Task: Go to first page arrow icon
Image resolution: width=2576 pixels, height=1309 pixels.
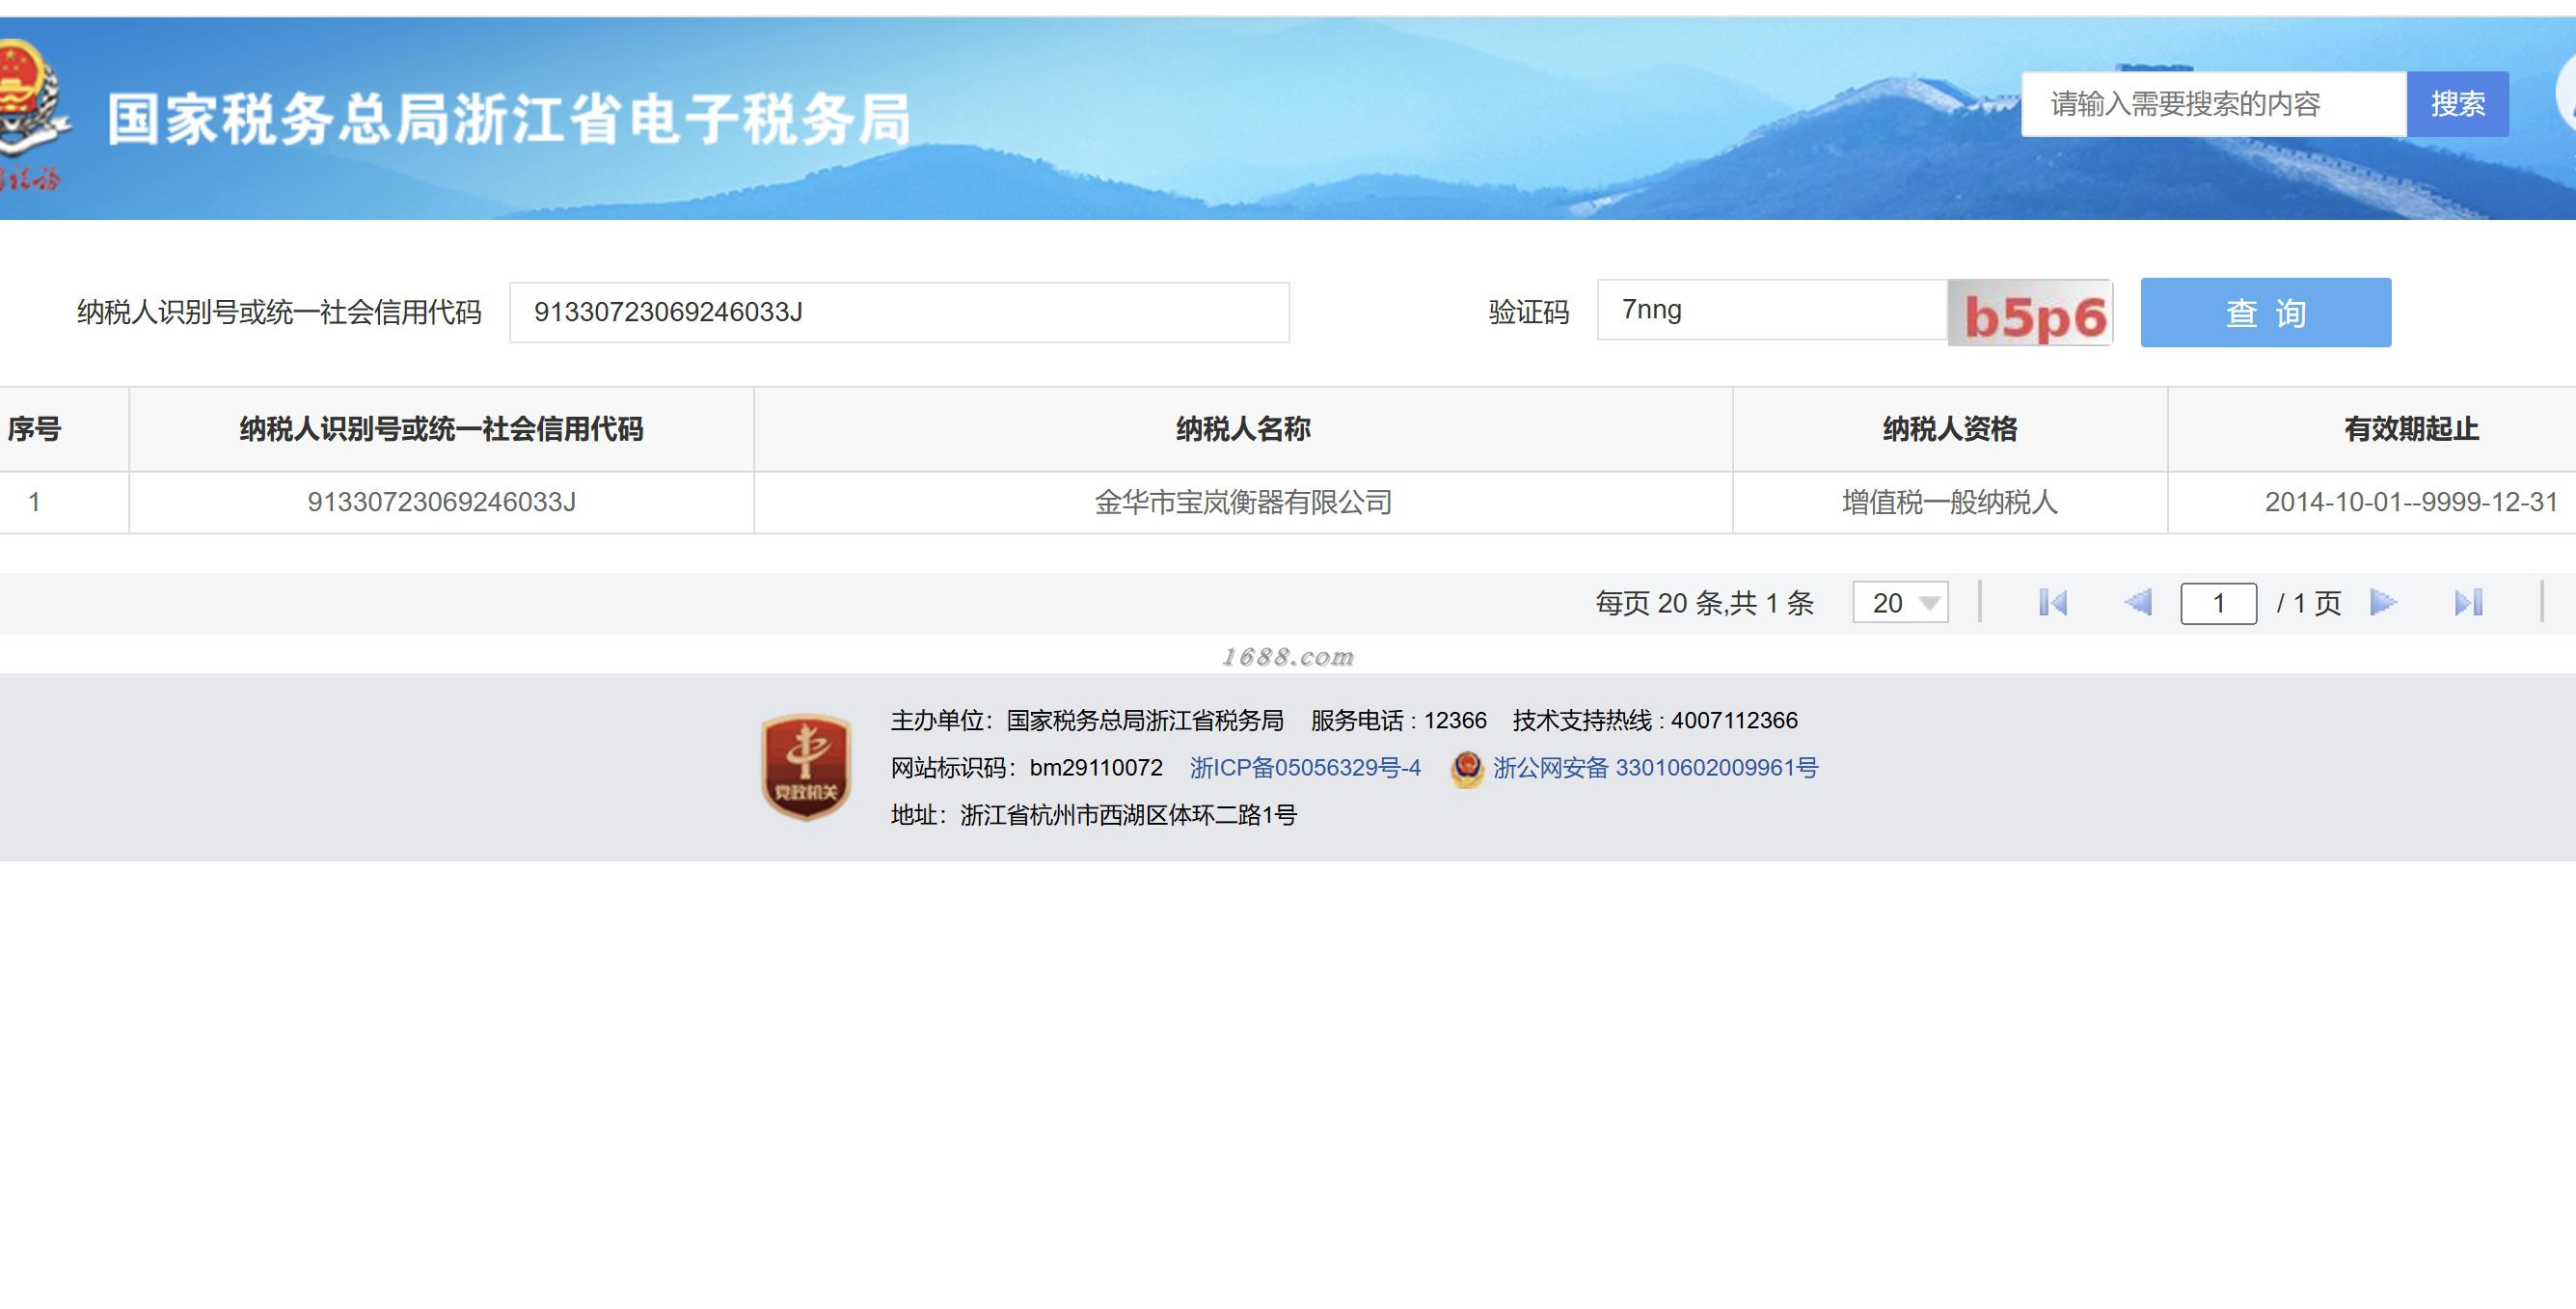Action: pos(2052,603)
